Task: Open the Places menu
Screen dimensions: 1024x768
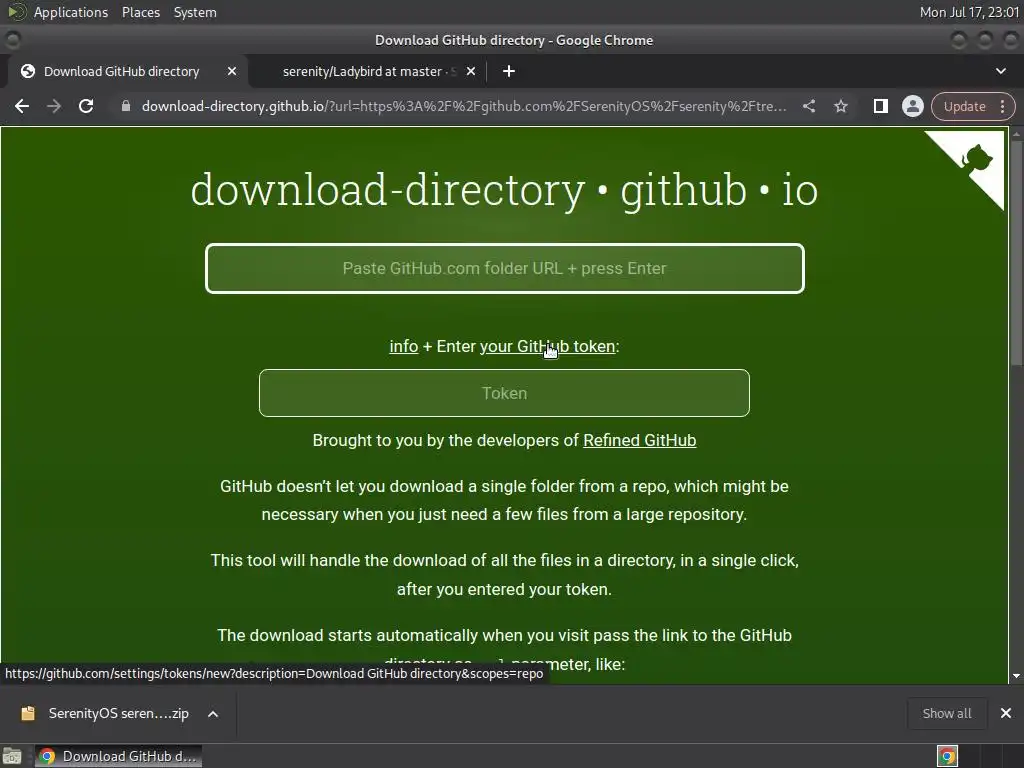Action: [141, 12]
